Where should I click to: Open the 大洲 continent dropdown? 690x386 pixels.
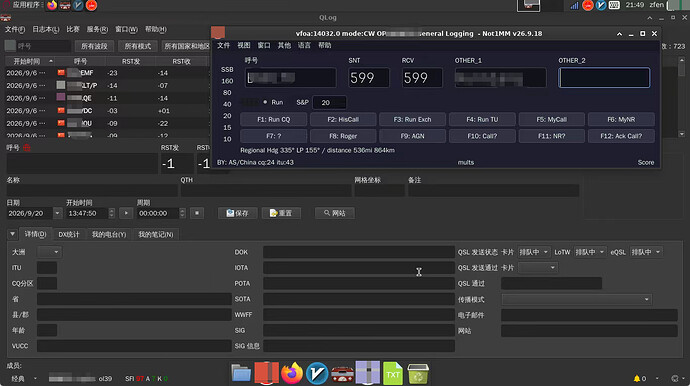click(49, 252)
